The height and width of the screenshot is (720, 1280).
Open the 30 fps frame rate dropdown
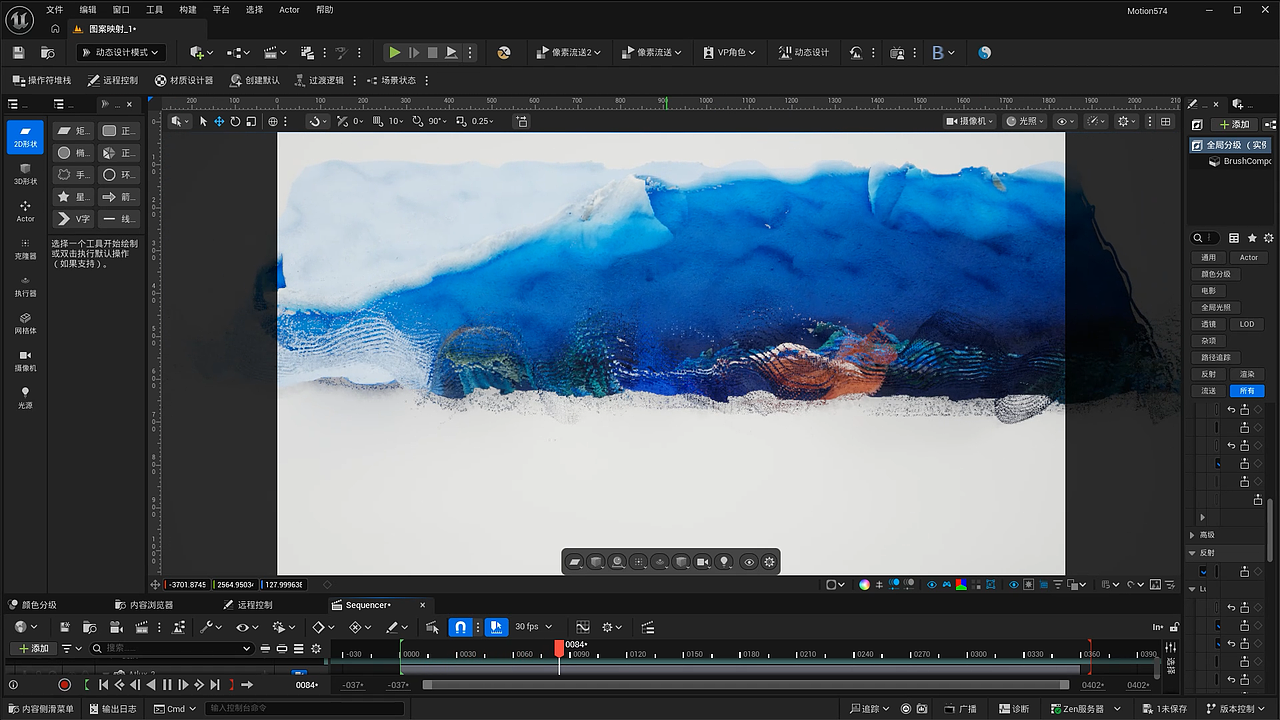click(533, 627)
